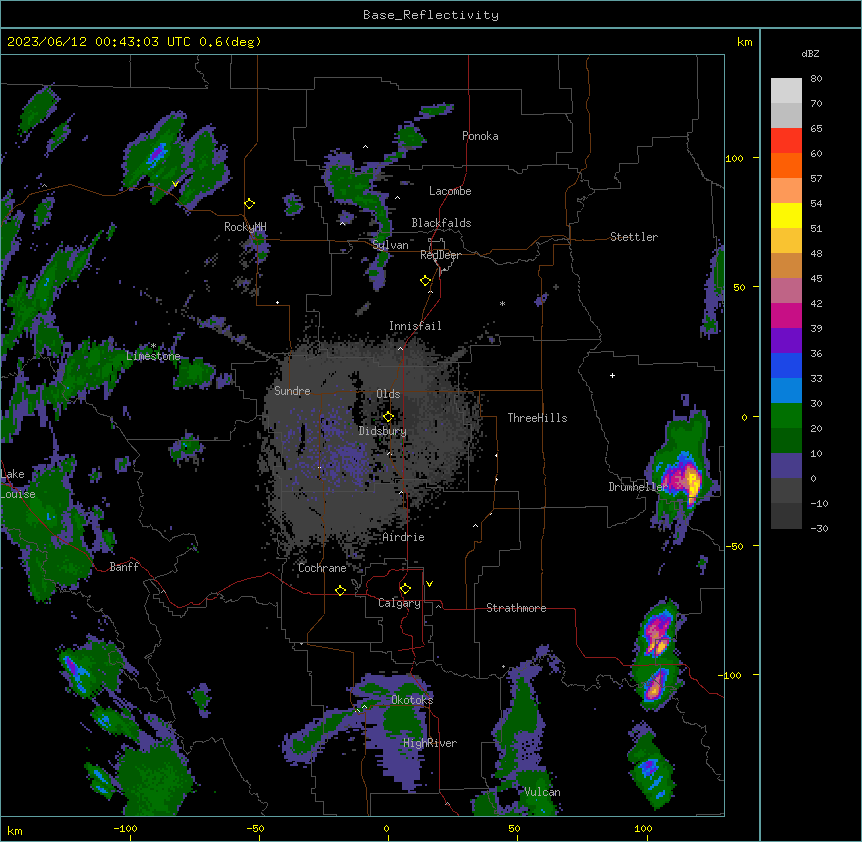This screenshot has height=842, width=862.
Task: Click the -50 tick label on the horizontal axis
Action: click(x=255, y=828)
